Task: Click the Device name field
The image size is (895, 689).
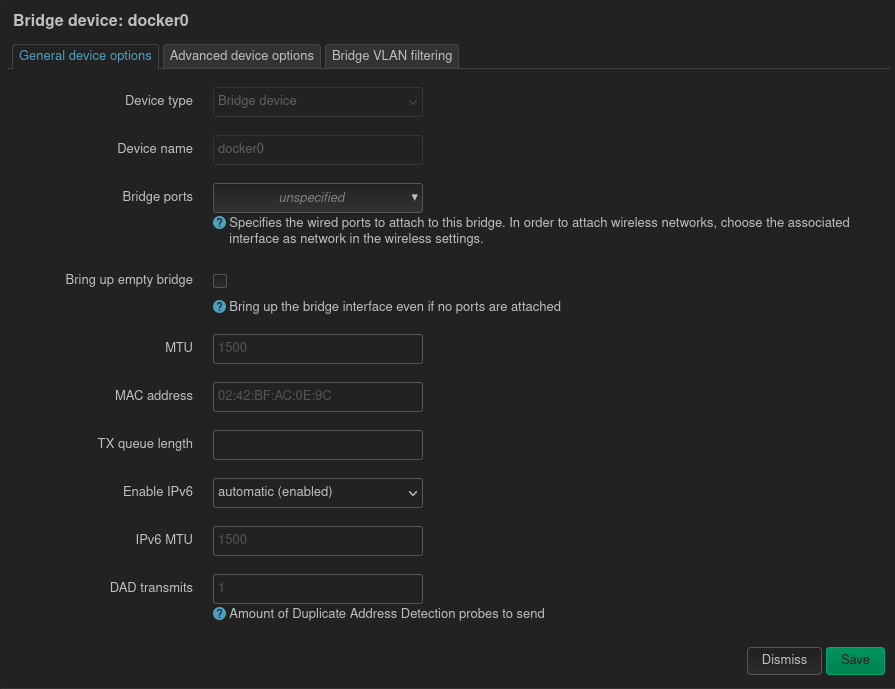Action: coord(317,149)
